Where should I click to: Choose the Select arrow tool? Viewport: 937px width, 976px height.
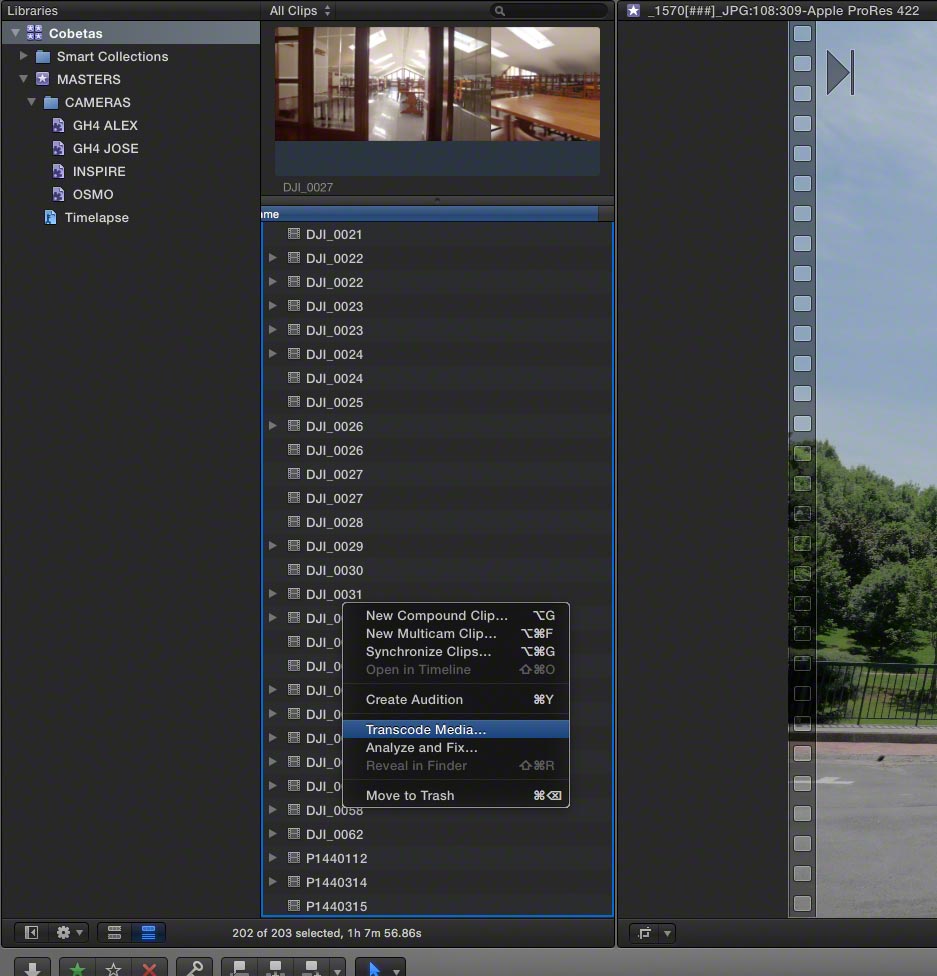point(374,969)
